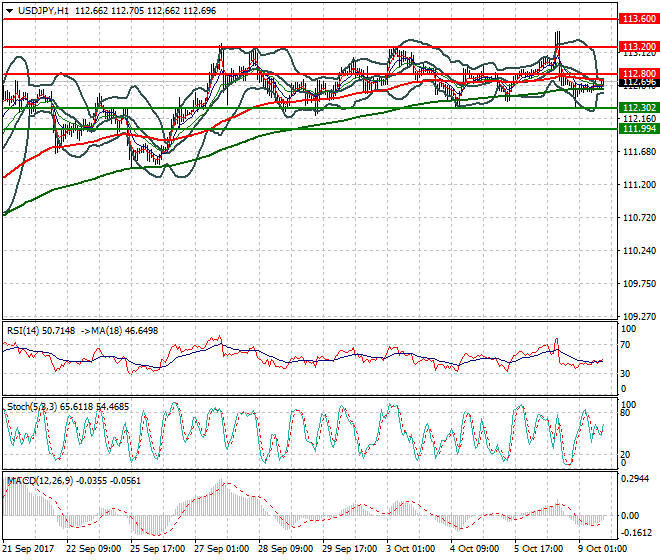This screenshot has width=660, height=560.
Task: Click the USDJPY,H1 chart title text
Action: (x=43, y=11)
